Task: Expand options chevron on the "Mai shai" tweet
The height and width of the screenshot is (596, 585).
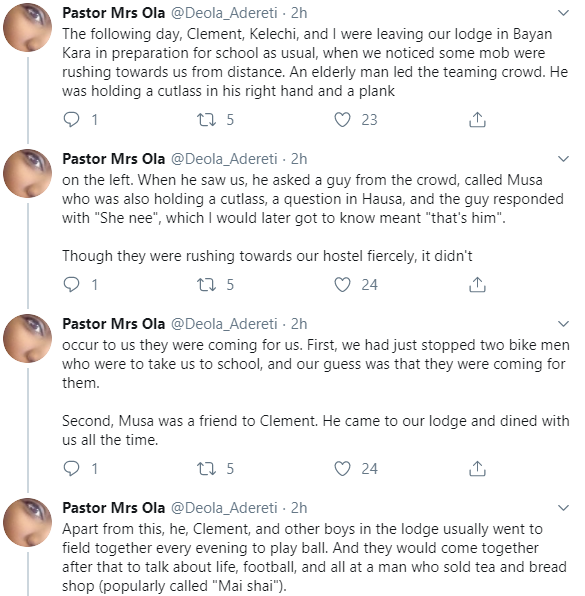Action: [x=563, y=508]
